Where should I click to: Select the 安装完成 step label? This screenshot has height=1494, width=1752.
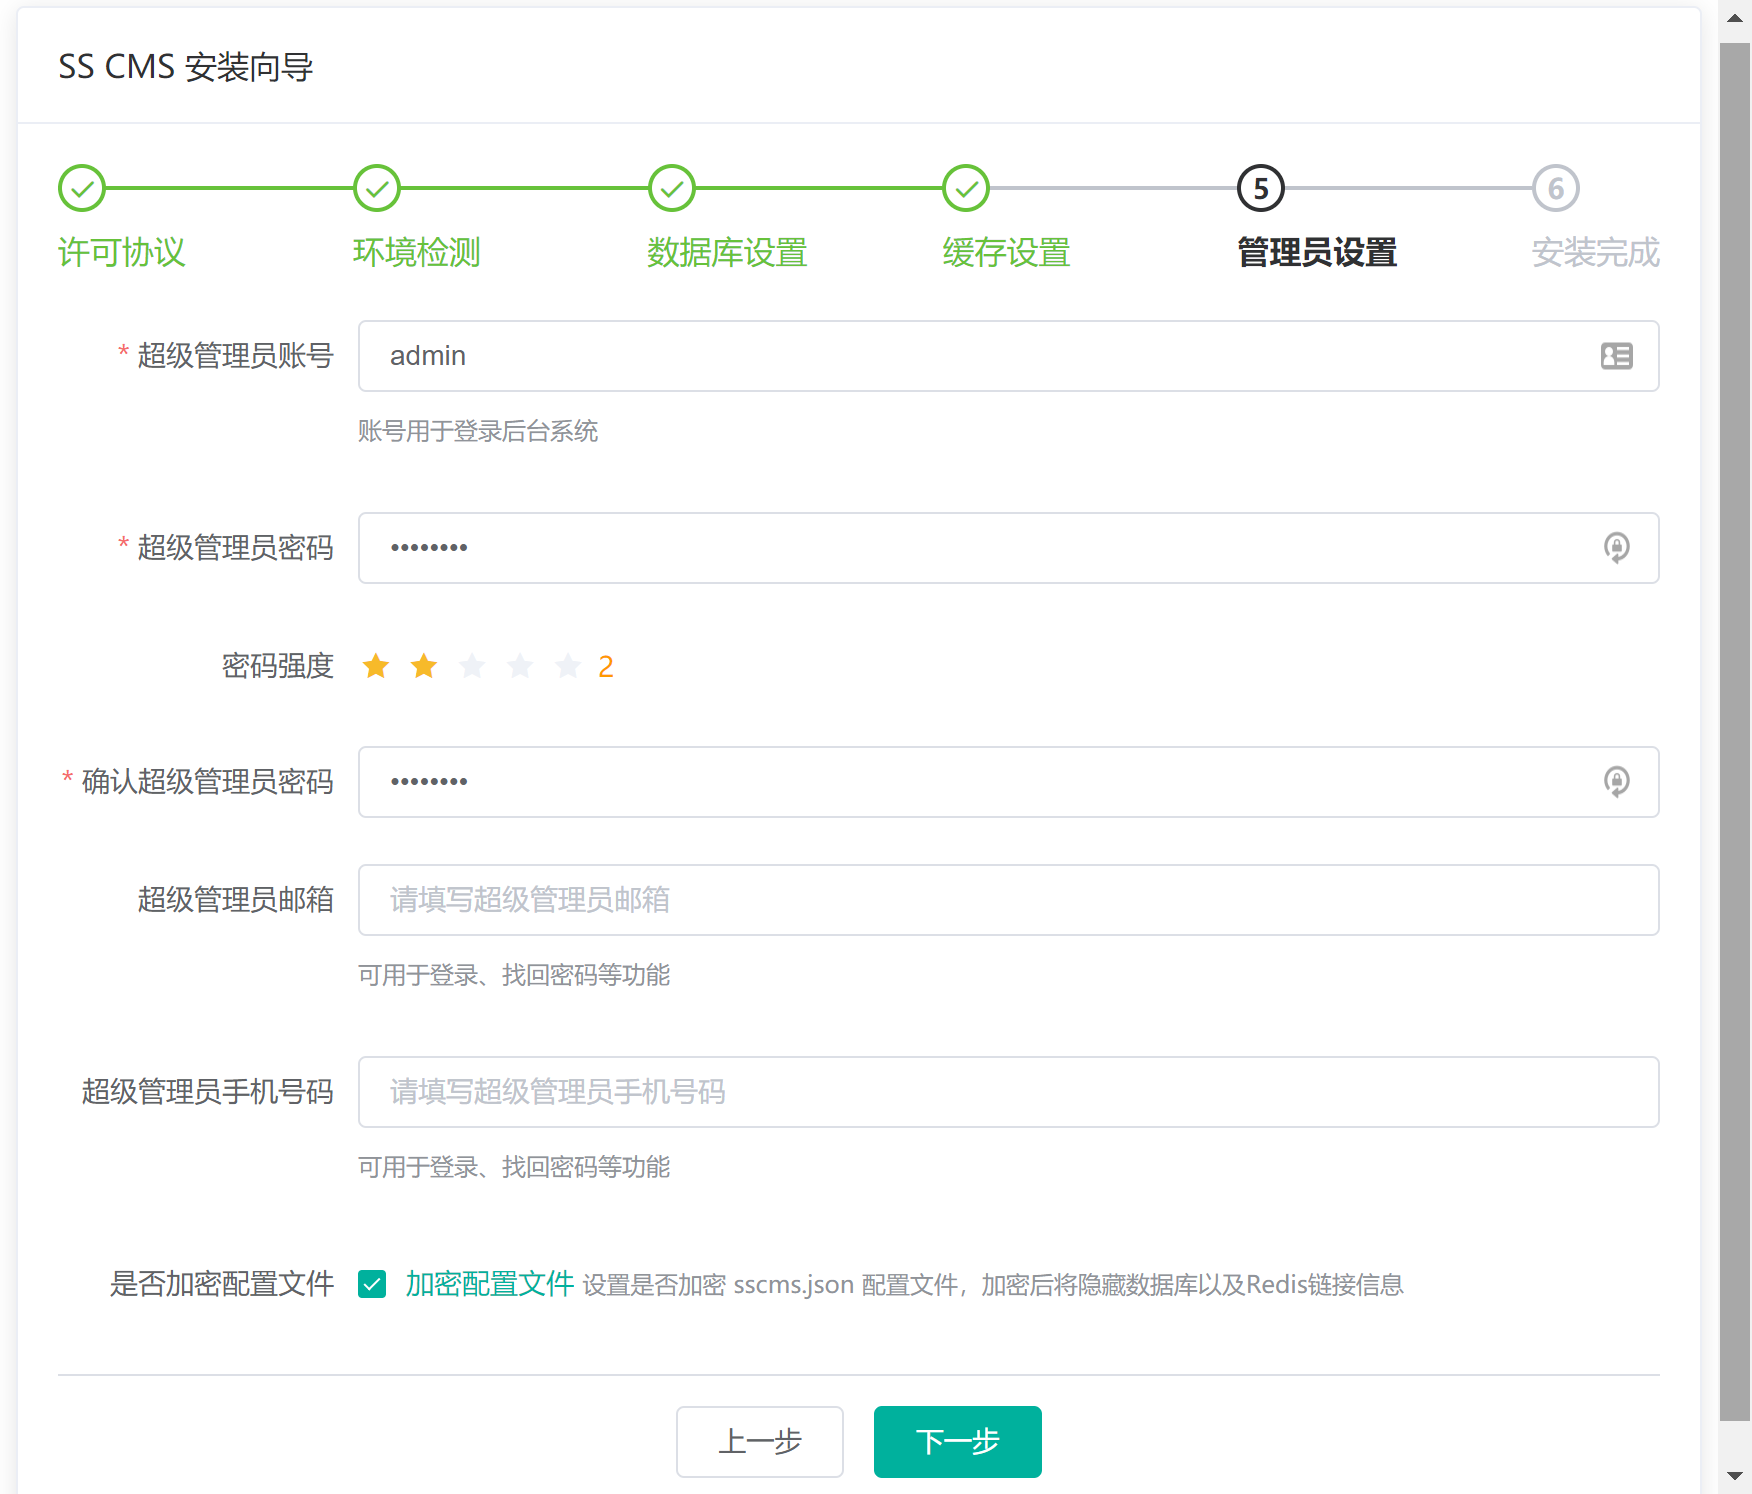(x=1594, y=253)
